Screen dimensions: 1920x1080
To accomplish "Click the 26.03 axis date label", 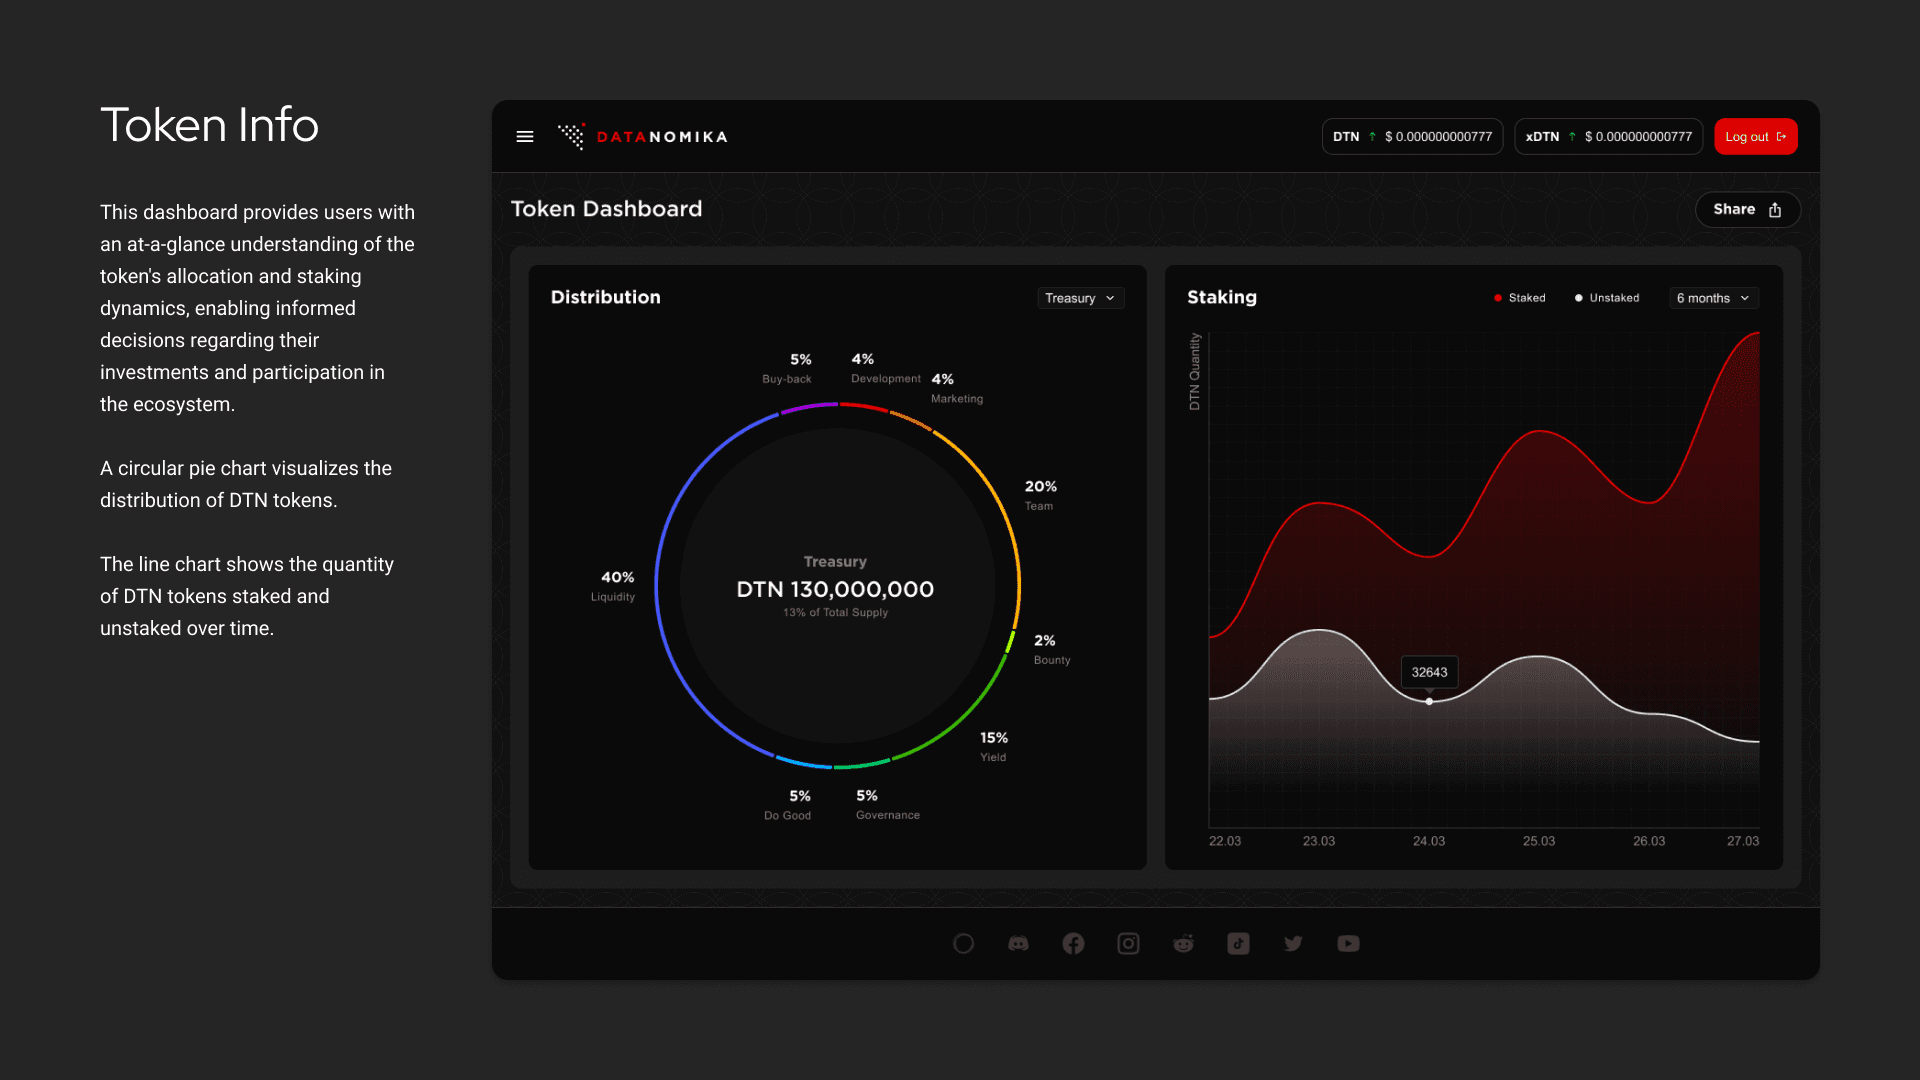I will click(x=1648, y=841).
